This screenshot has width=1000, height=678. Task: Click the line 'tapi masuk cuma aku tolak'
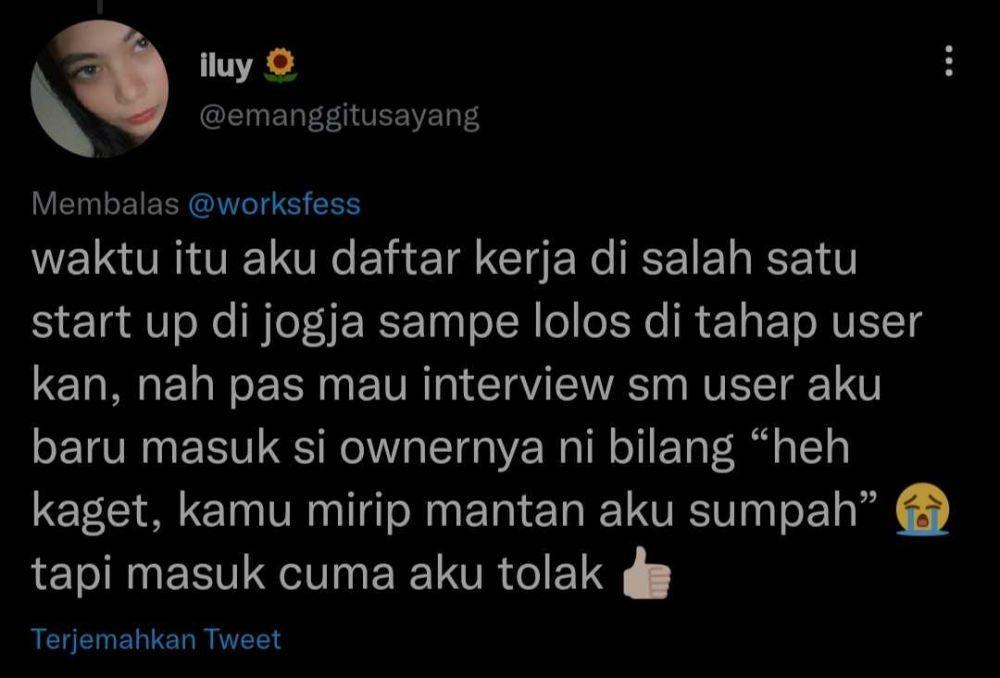tap(317, 573)
